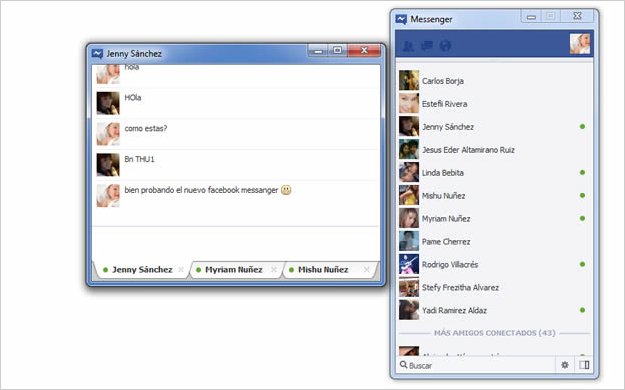Select Myriam Nuñez in the contact list
The height and width of the screenshot is (390, 625).
click(494, 219)
